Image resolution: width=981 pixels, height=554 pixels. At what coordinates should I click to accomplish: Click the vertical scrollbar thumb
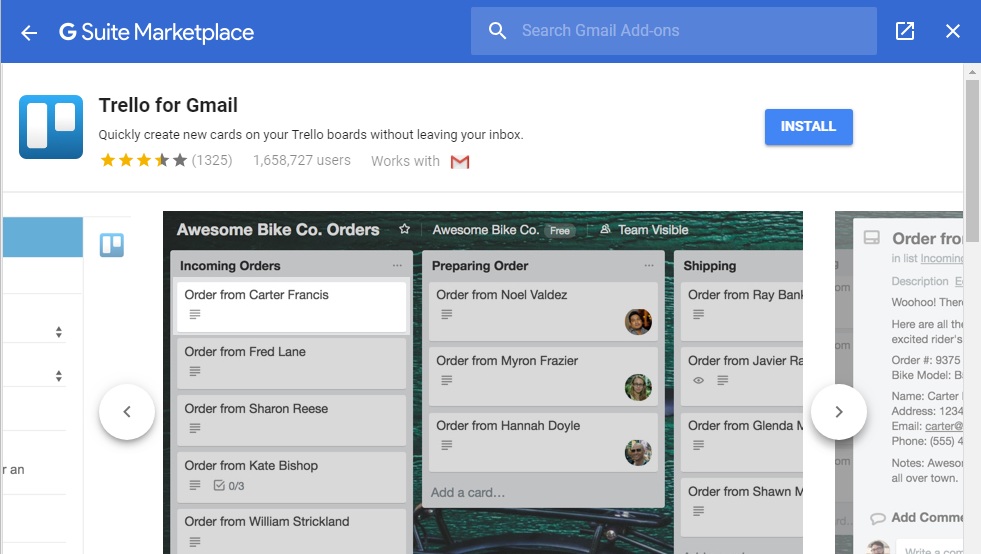(x=972, y=160)
